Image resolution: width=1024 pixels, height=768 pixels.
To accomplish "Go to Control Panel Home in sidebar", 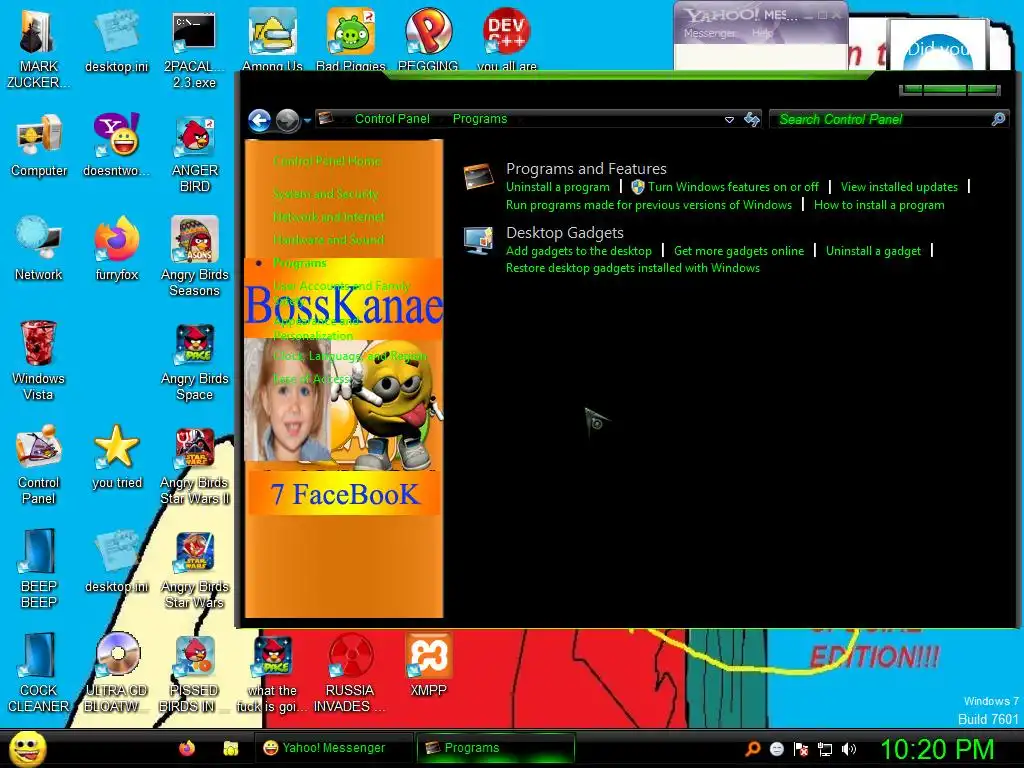I will coord(327,161).
